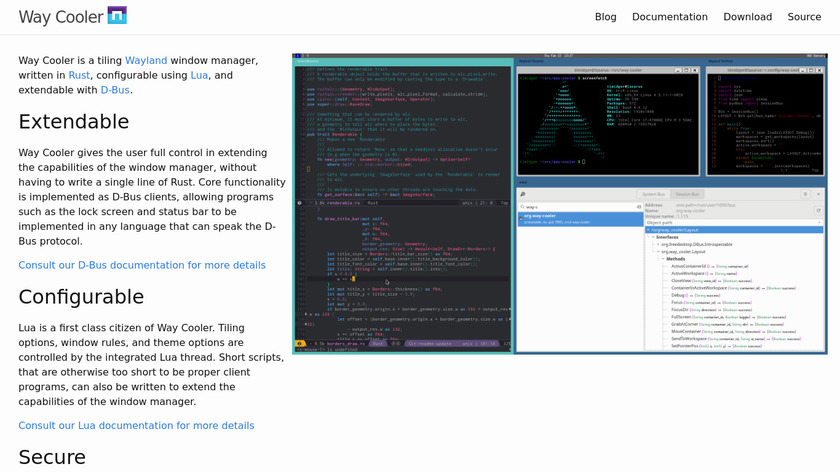Consult the Lua documentation link
The width and height of the screenshot is (840, 472).
point(136,425)
